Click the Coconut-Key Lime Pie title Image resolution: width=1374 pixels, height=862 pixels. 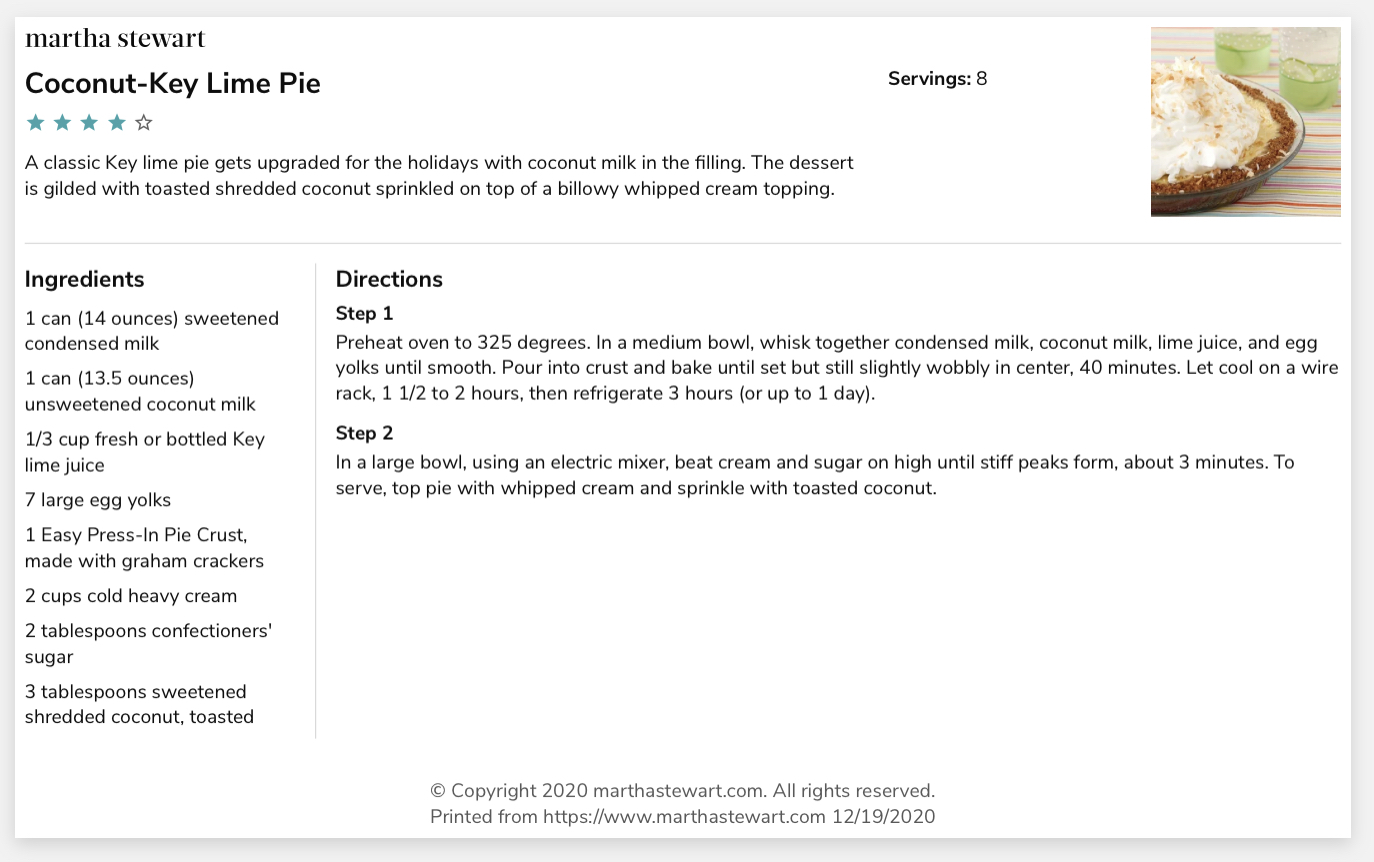(173, 83)
